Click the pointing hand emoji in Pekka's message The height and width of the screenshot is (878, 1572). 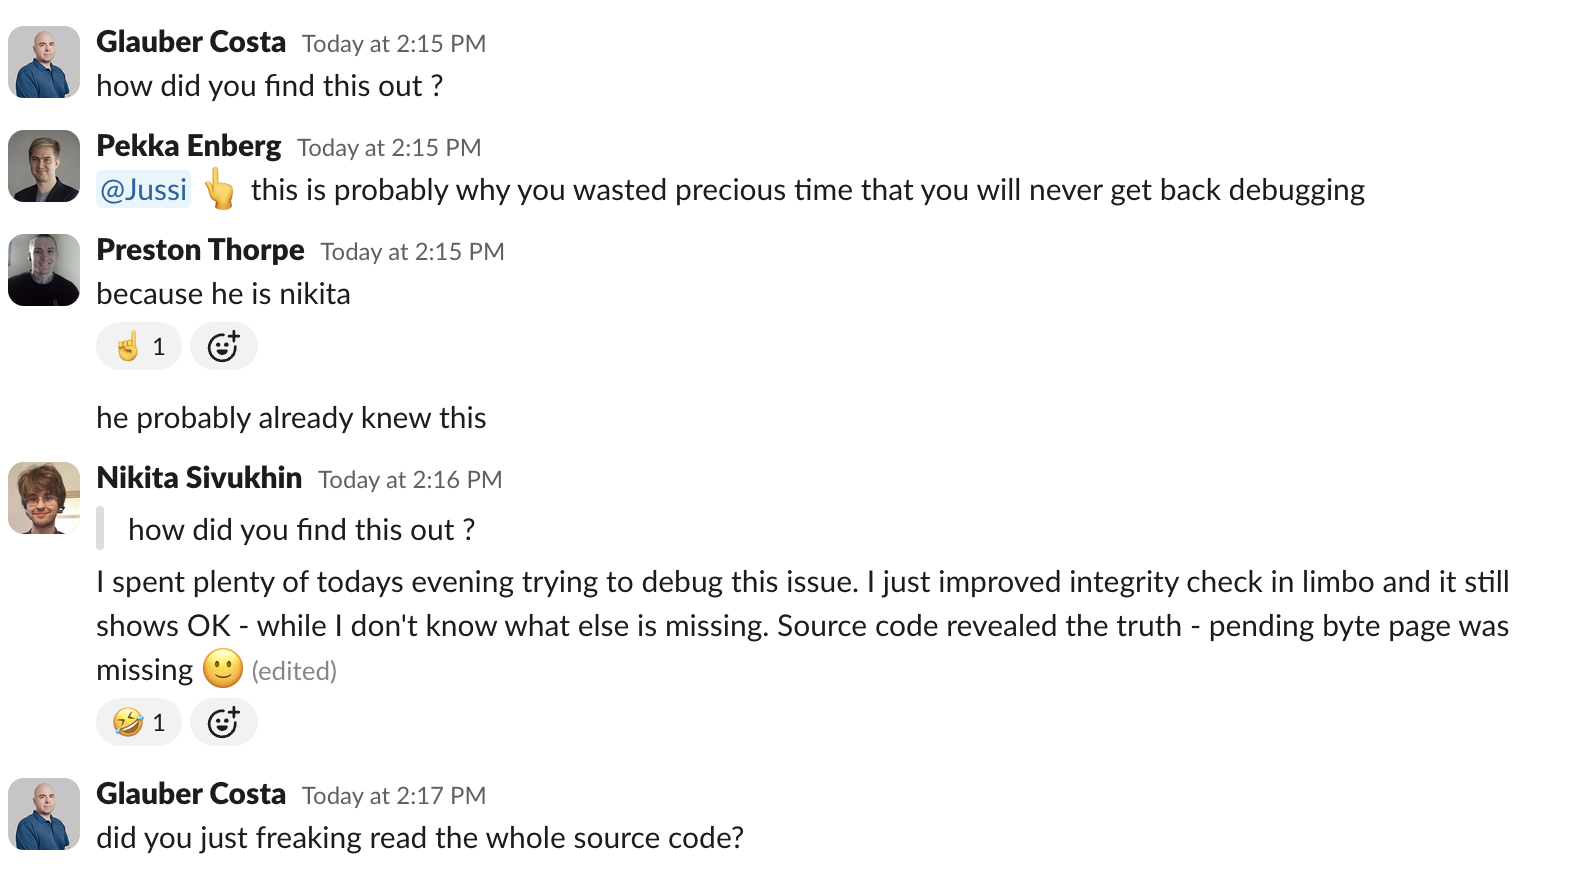click(x=220, y=189)
